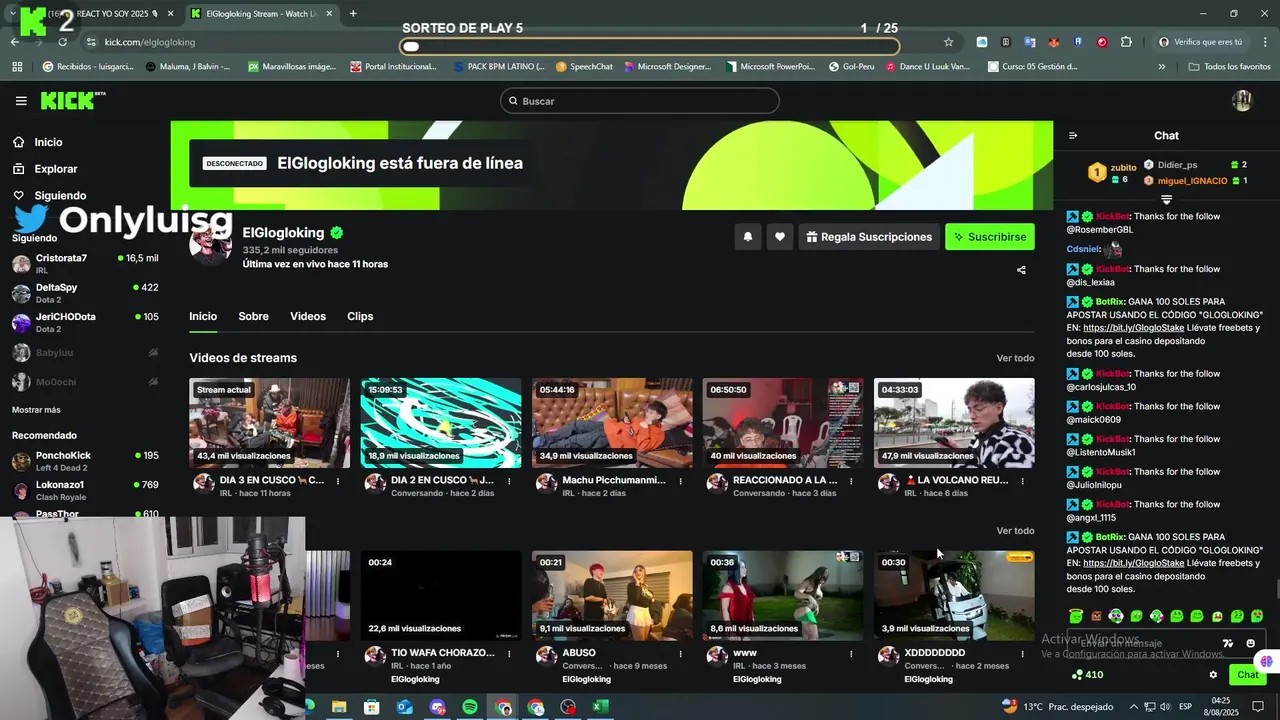The height and width of the screenshot is (720, 1280).
Task: Click the Suscribirse button
Action: pos(990,237)
